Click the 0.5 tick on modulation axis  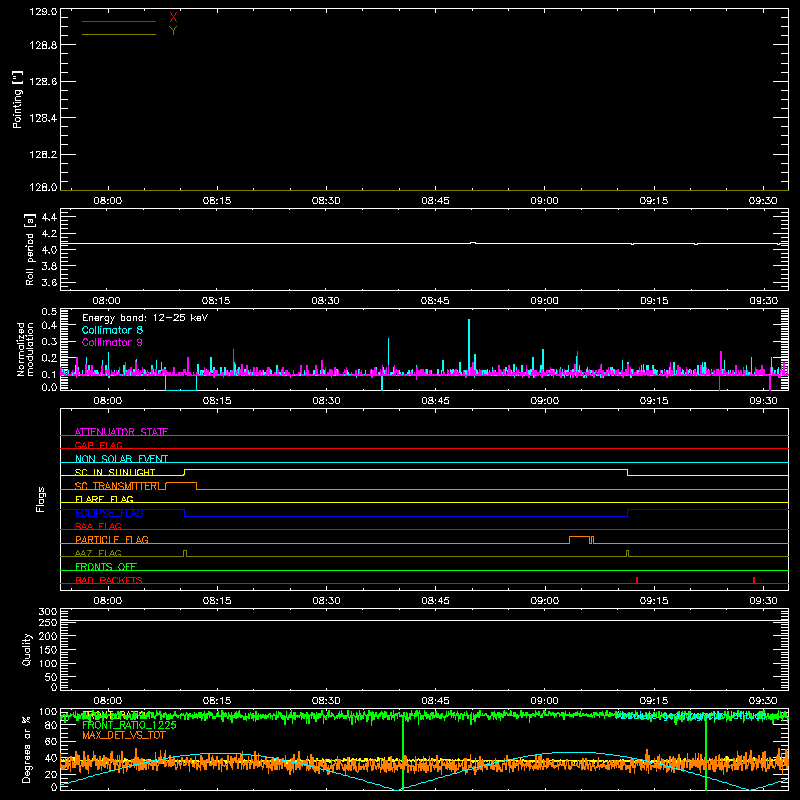(x=49, y=311)
